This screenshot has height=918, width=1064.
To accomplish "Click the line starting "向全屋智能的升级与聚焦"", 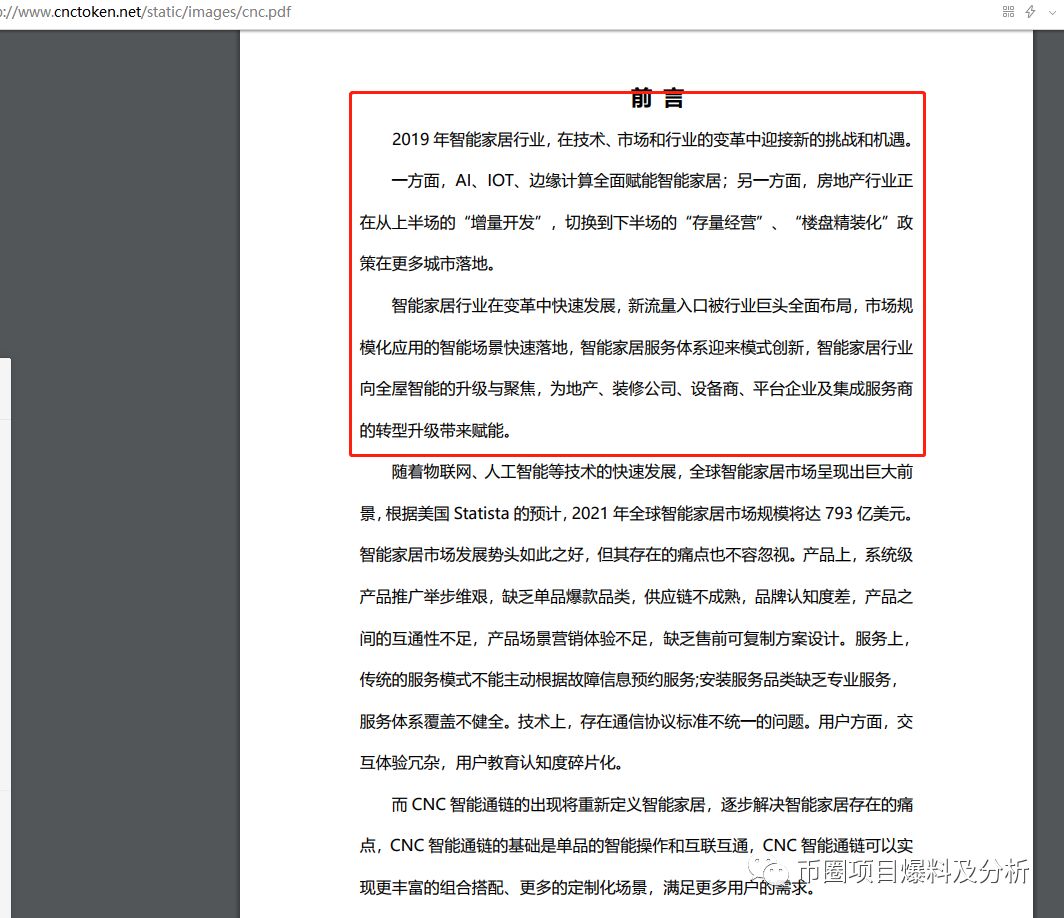I will coord(636,389).
